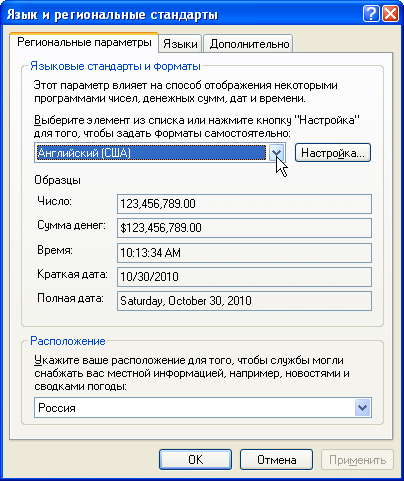Open the Настройка customization button
This screenshot has width=404, height=481.
333,153
